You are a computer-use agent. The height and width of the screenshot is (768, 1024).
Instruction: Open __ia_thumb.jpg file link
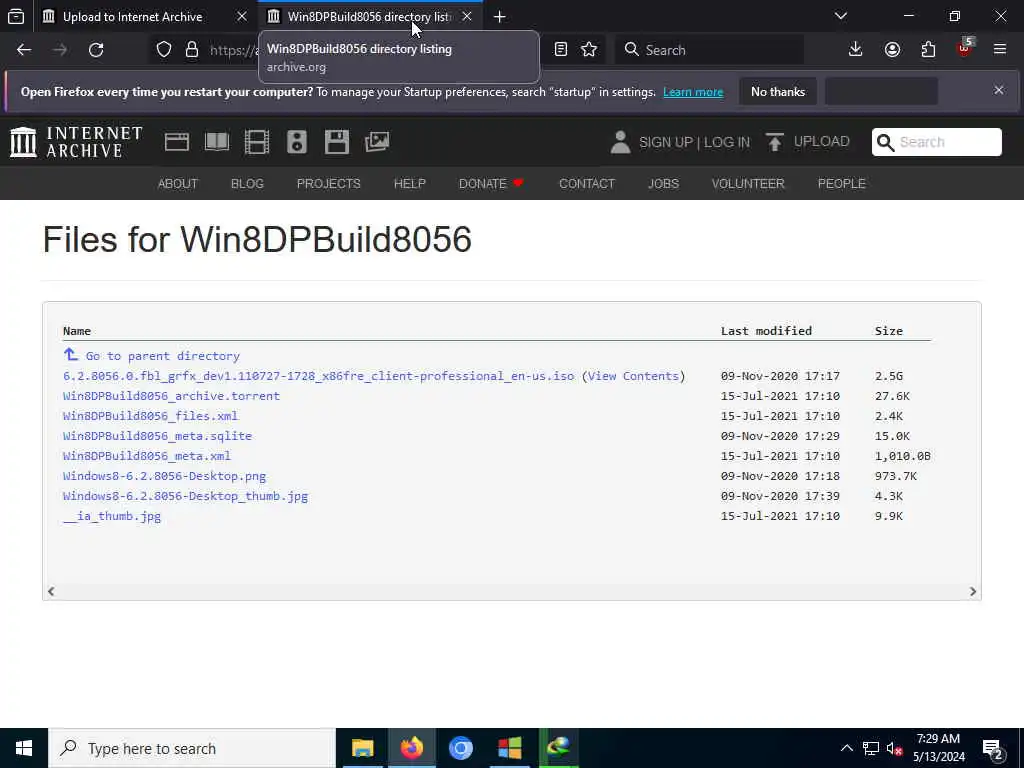pos(112,516)
